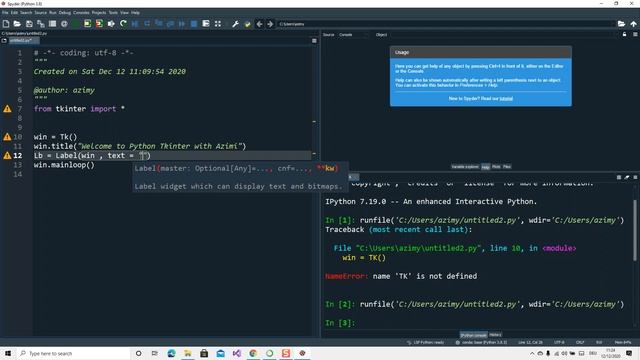Screen dimensions: 640x360
Task: Switch to the Variable explorer tab
Action: [x=465, y=167]
